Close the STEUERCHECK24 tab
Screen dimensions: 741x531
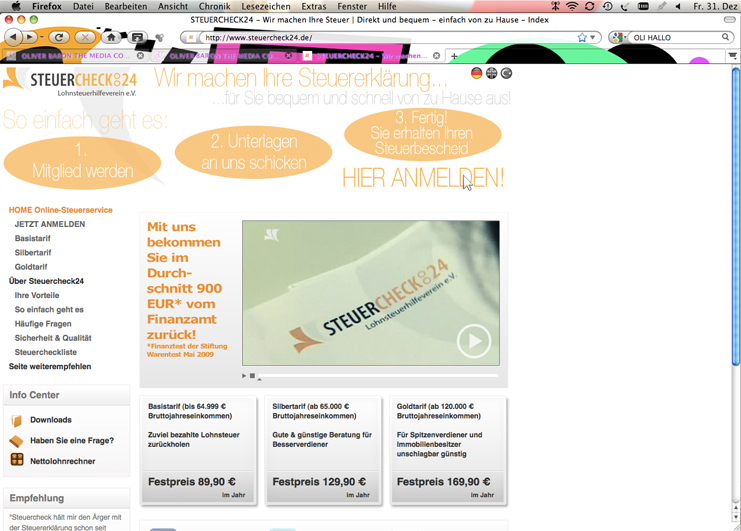coord(436,56)
